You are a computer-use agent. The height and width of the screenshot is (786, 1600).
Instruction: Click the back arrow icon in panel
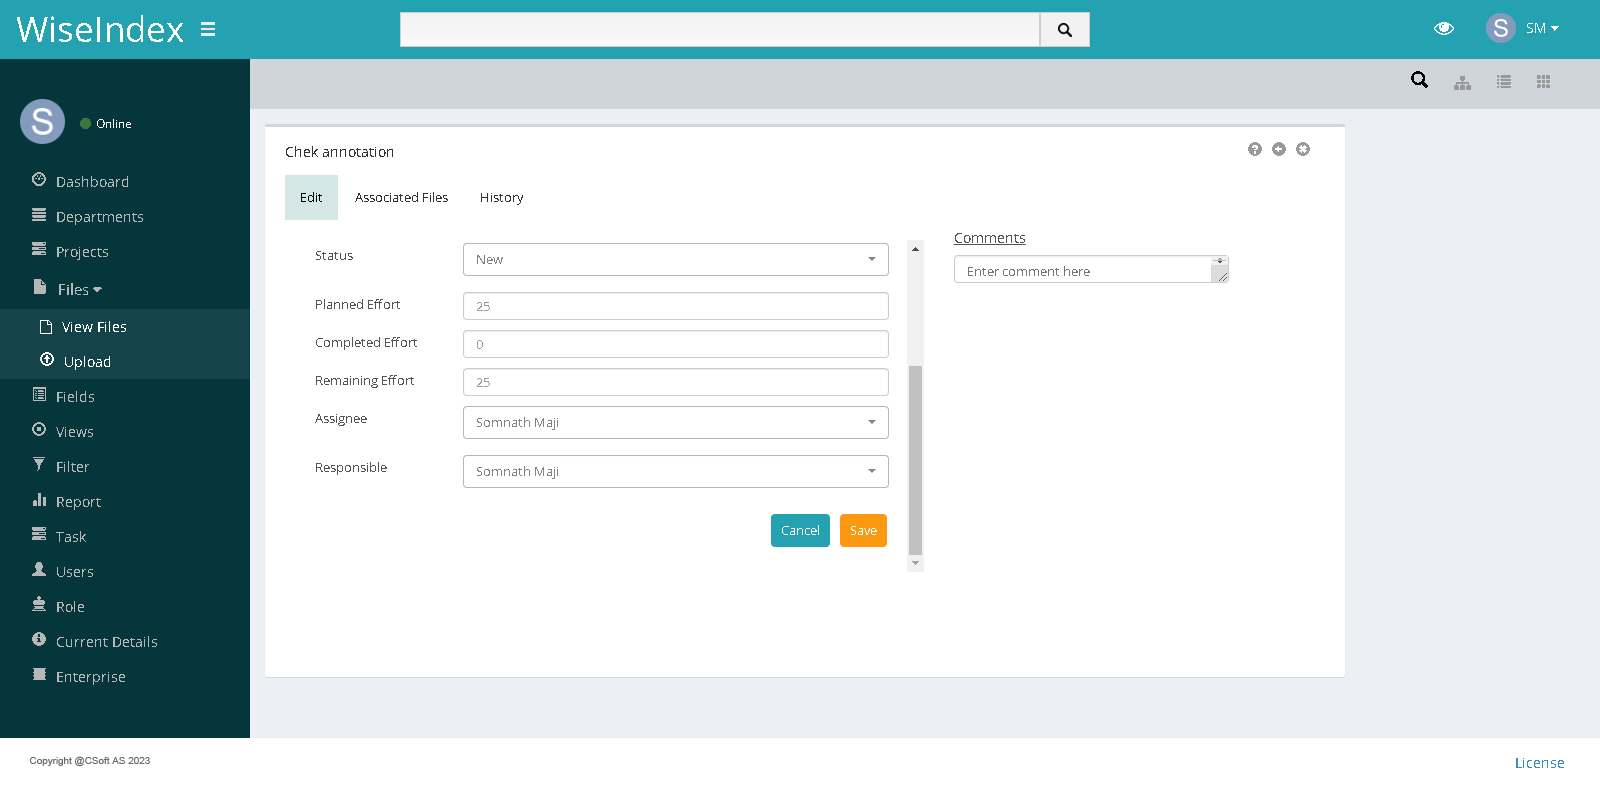(1279, 149)
